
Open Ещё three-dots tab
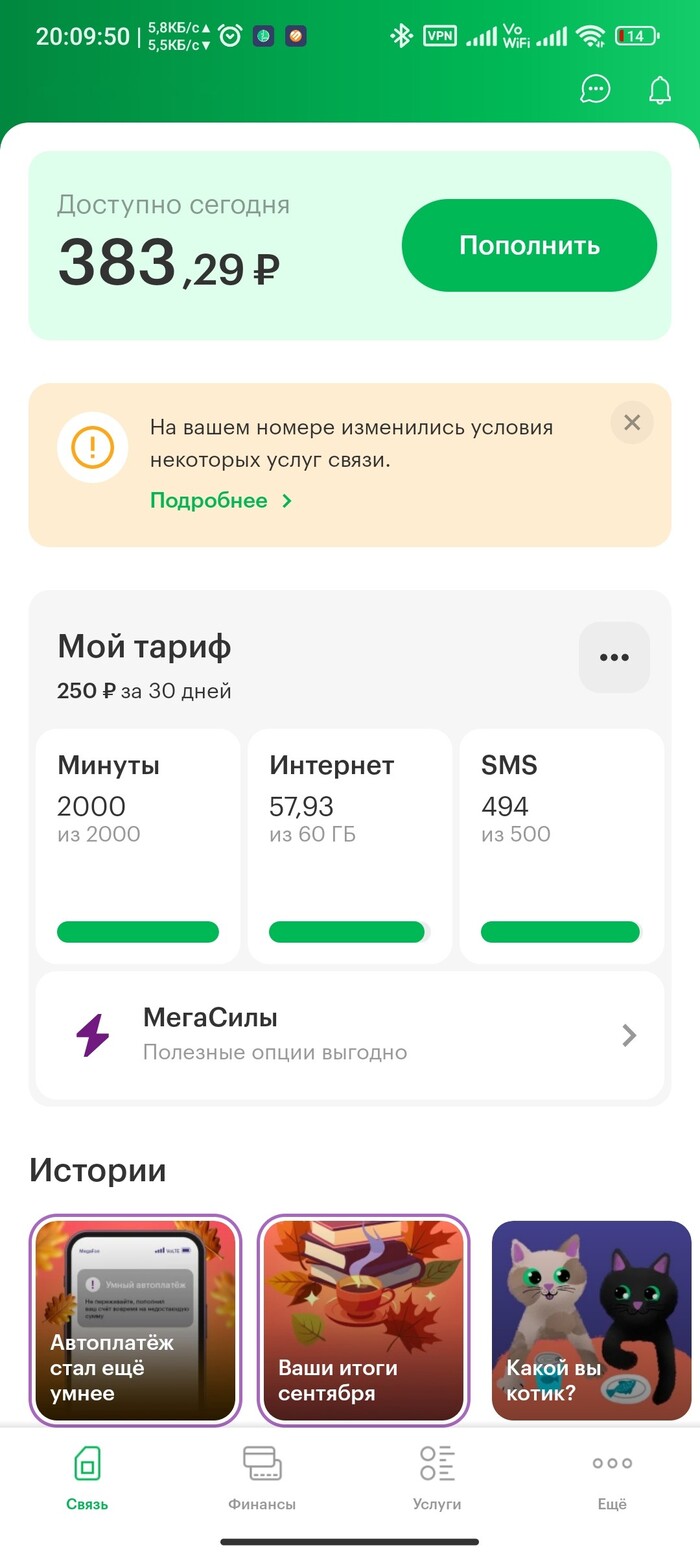coord(612,1478)
